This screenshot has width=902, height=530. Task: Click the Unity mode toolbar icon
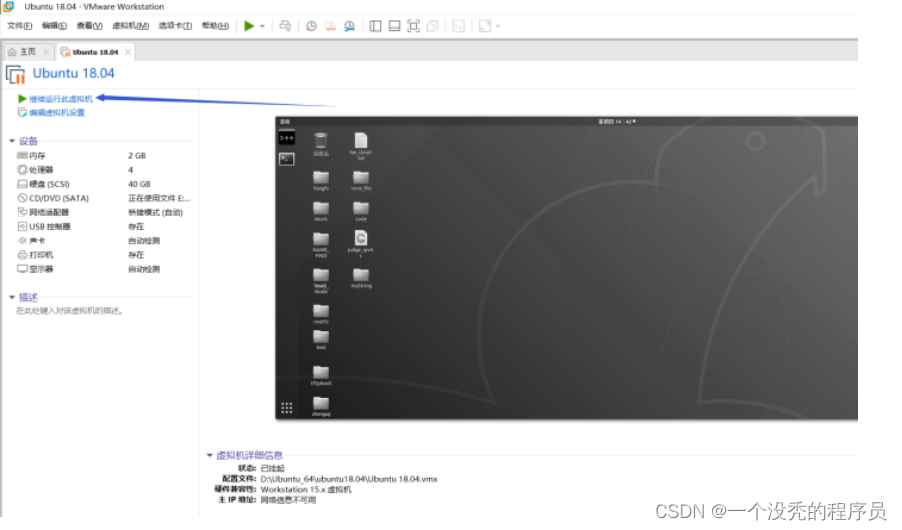[x=433, y=26]
